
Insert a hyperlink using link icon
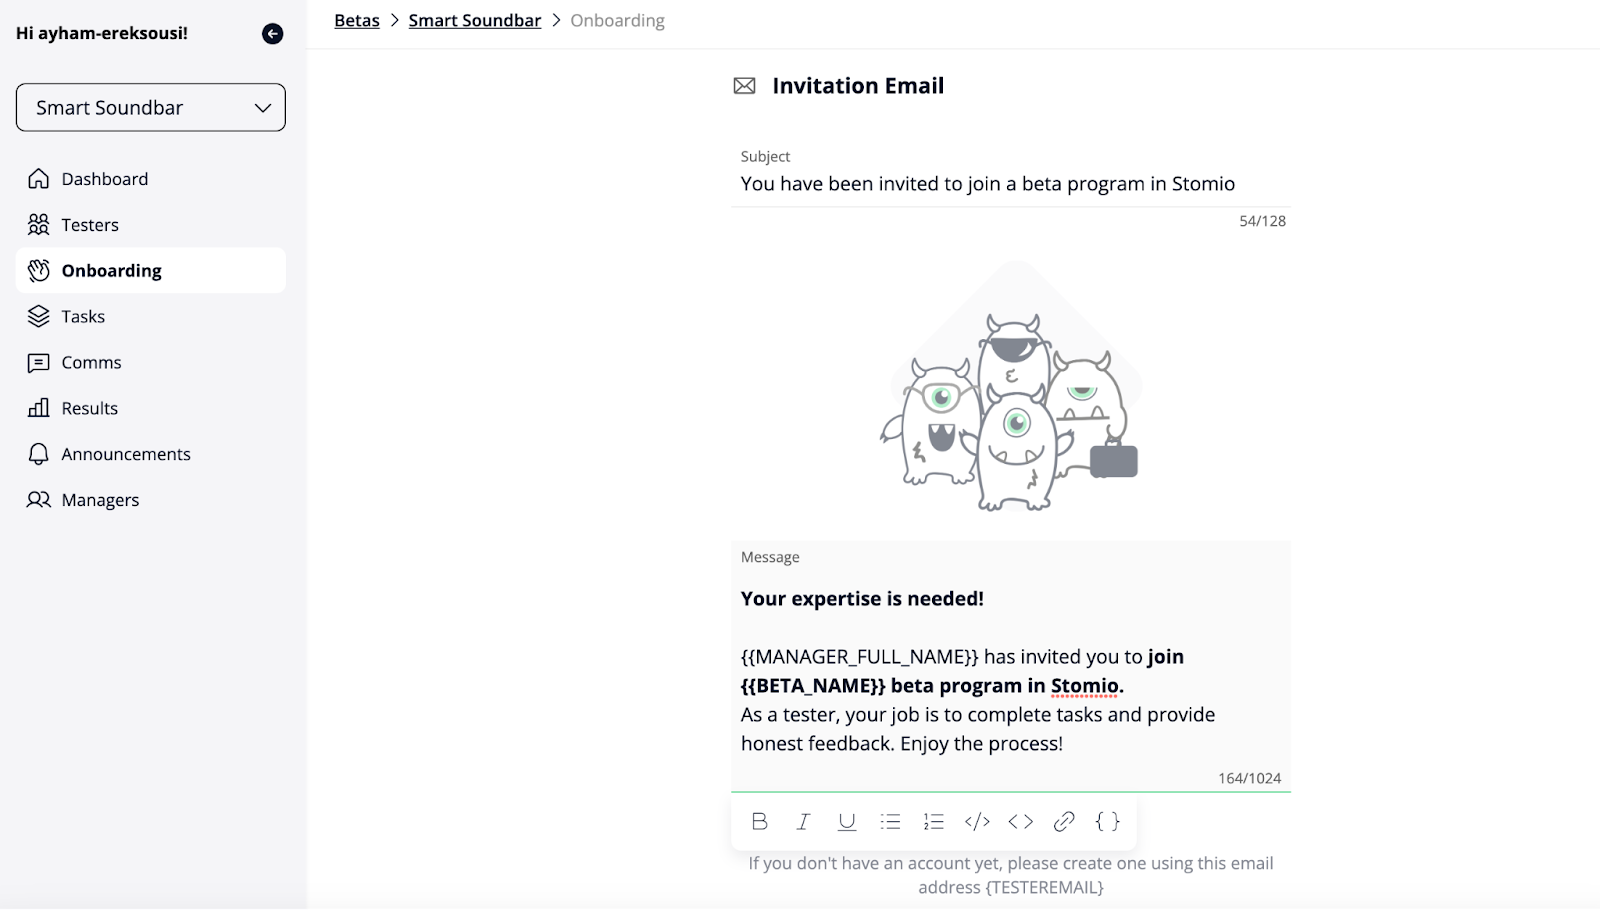coord(1064,821)
